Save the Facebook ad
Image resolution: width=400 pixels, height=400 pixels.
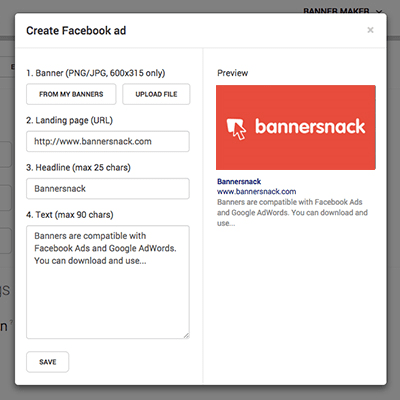point(48,362)
